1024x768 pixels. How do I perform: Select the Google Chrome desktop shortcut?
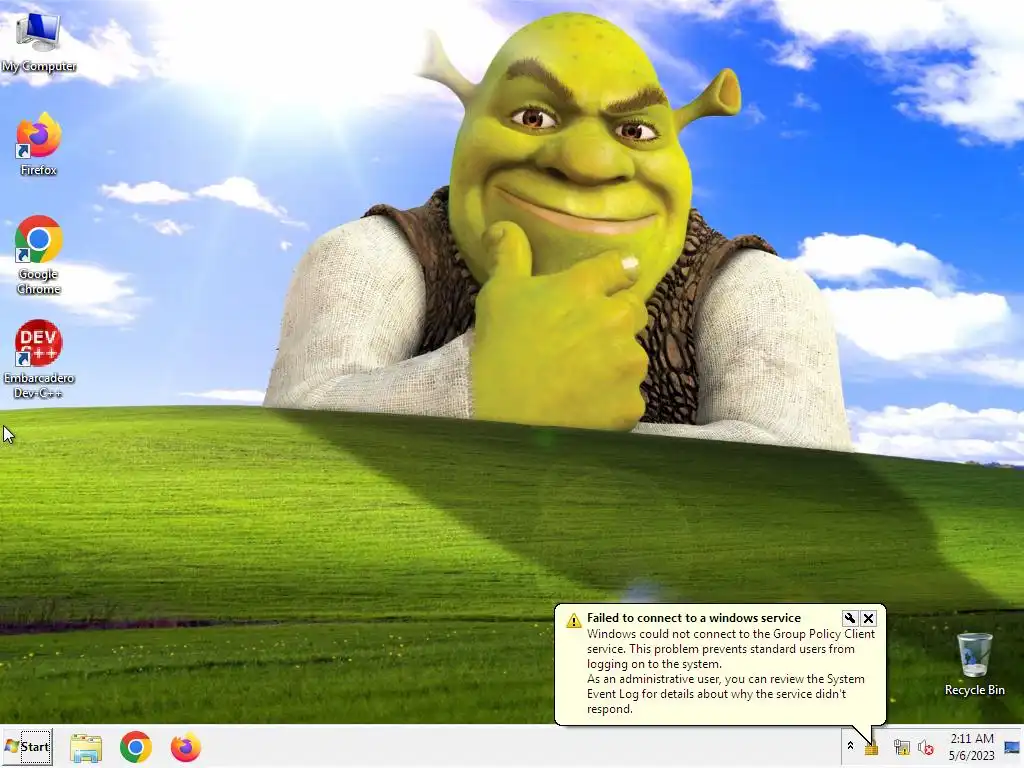pos(38,255)
